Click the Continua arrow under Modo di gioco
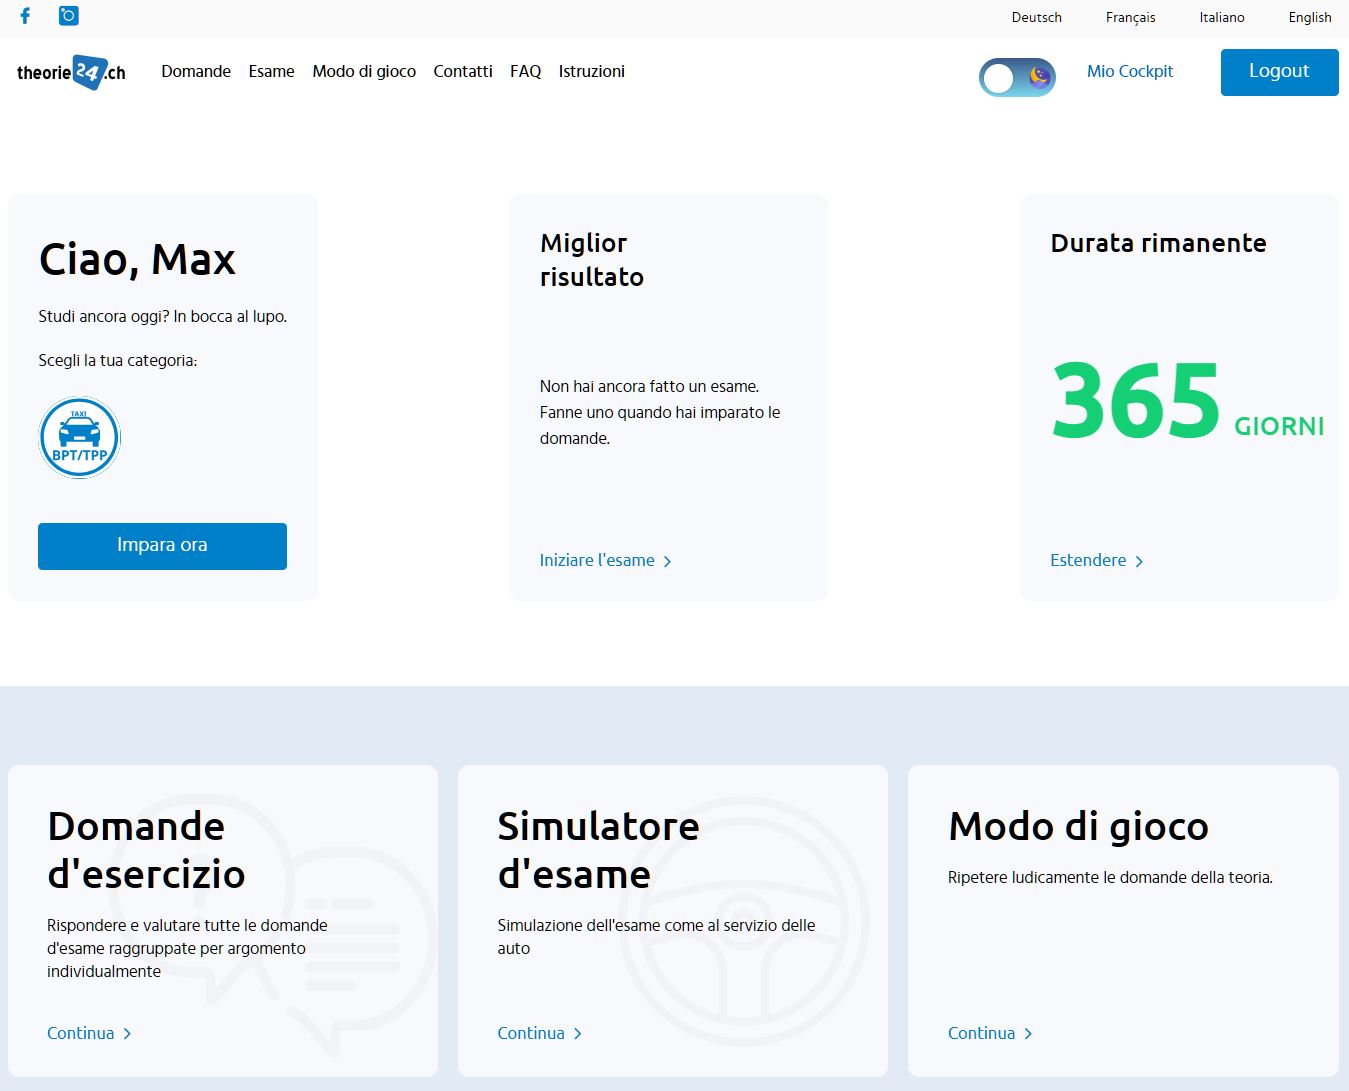This screenshot has height=1091, width=1349. 1028,1034
